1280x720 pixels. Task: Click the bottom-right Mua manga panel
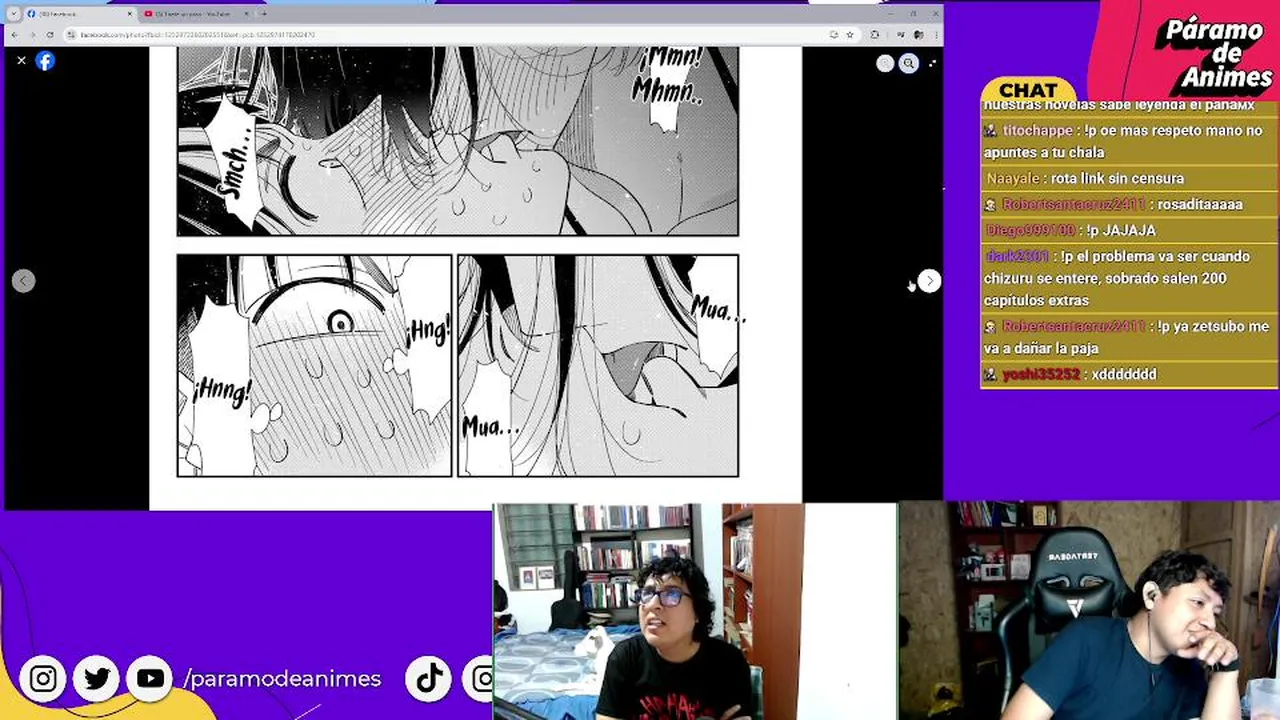(598, 366)
